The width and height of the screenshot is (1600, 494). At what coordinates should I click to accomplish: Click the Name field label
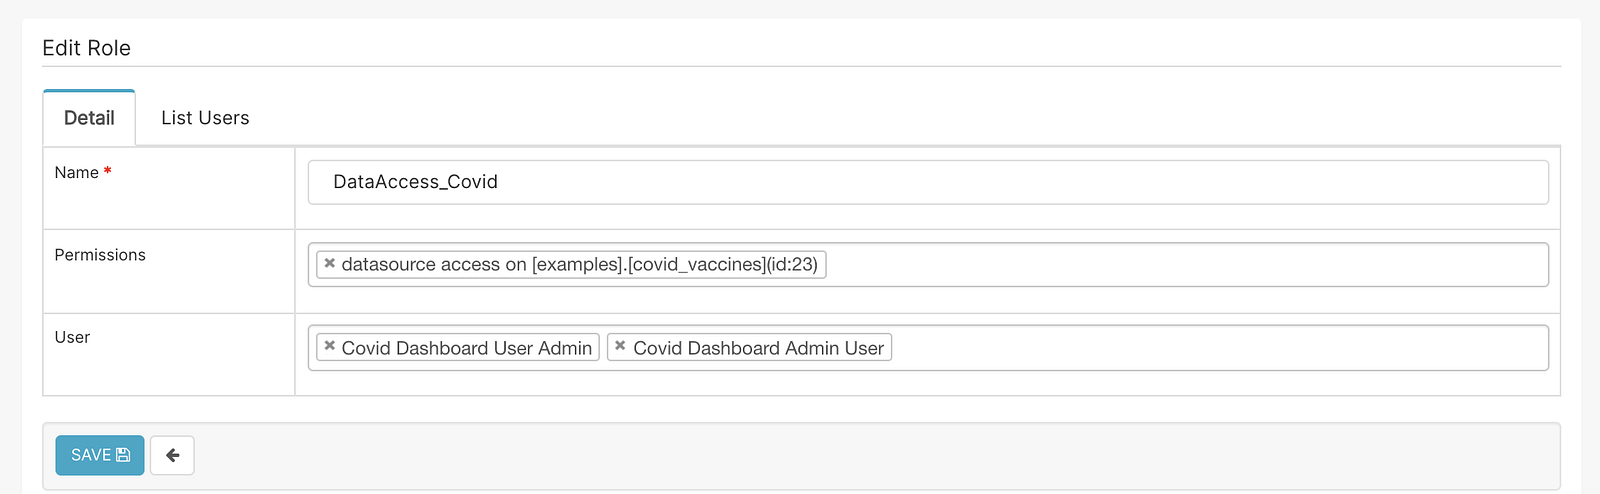[x=76, y=173]
